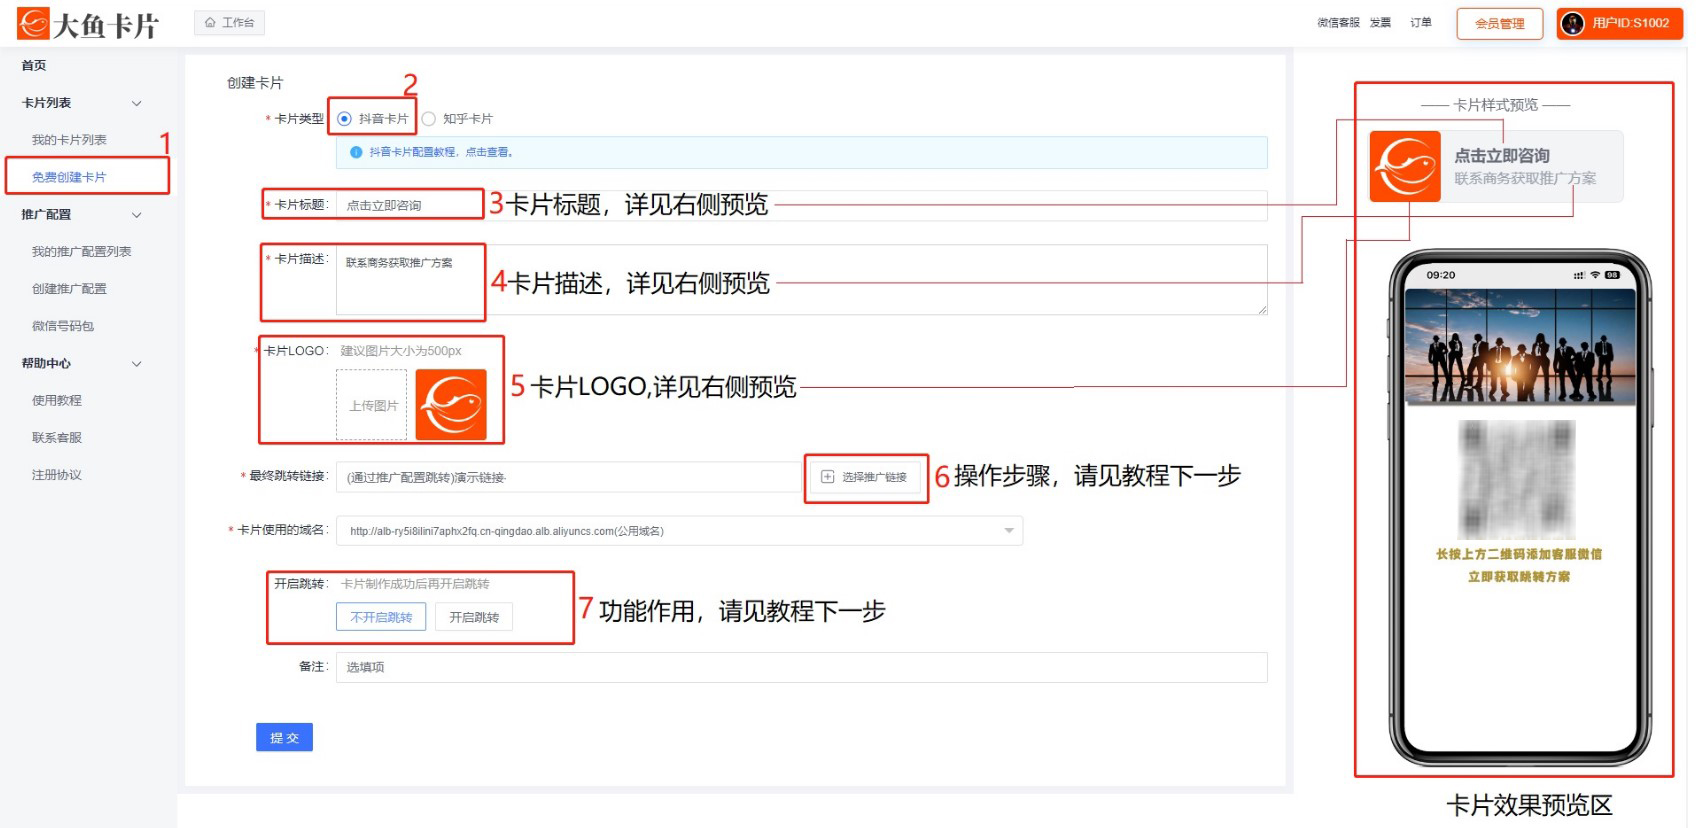1697x828 pixels.
Task: Collapse the 推广配置 sidebar group
Action: pos(137,215)
